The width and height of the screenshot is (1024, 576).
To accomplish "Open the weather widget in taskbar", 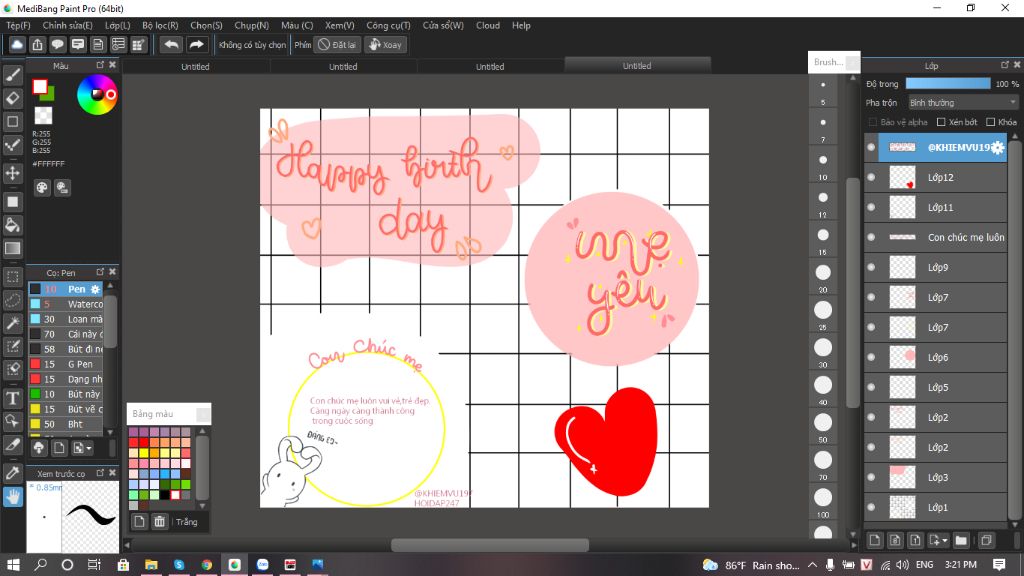I will 750,565.
